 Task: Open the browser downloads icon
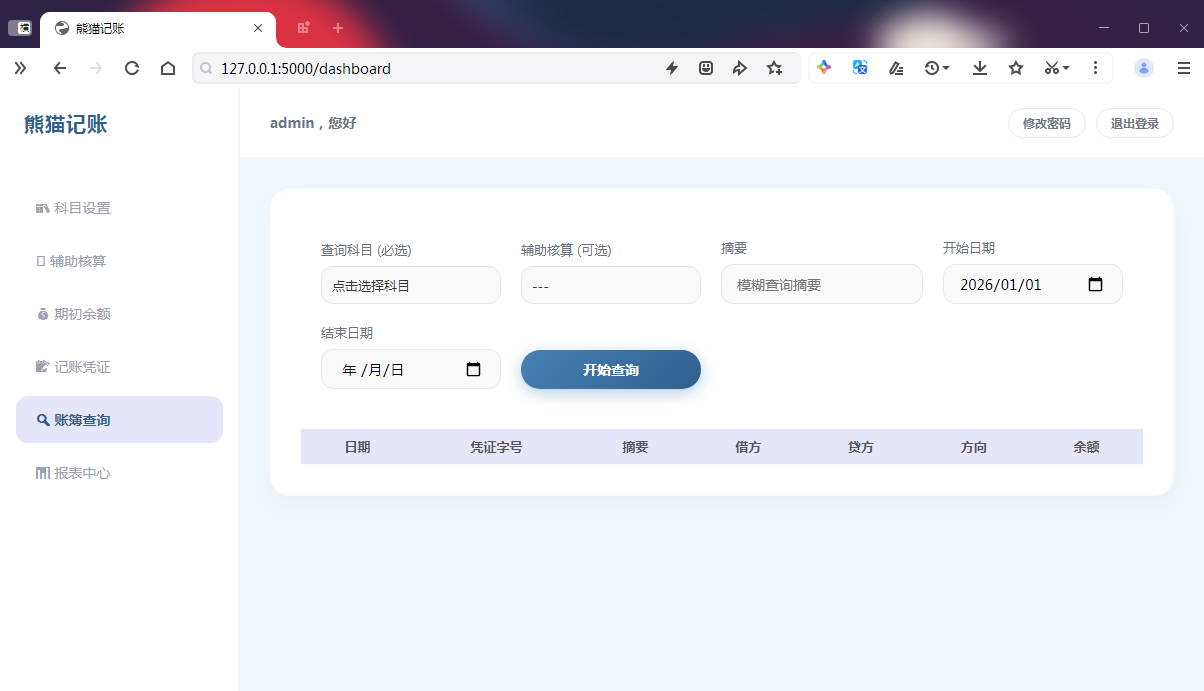(980, 68)
